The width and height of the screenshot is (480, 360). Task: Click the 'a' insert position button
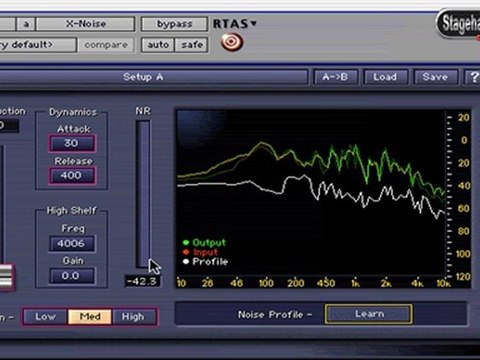point(26,24)
